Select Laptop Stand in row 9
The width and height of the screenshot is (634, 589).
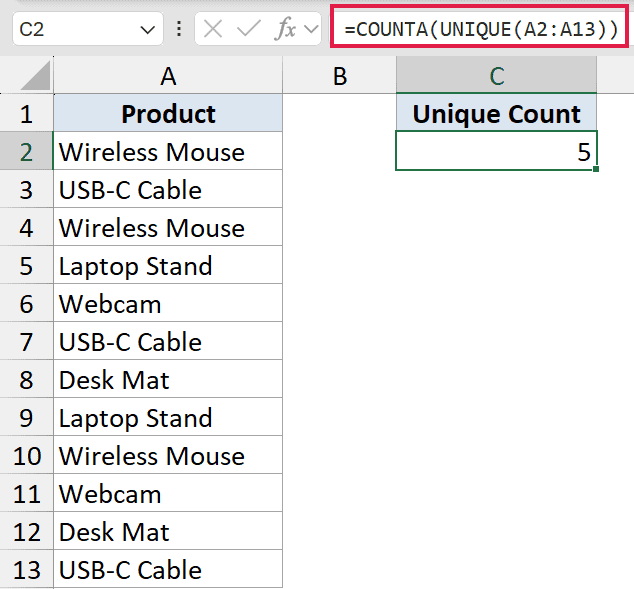point(168,417)
